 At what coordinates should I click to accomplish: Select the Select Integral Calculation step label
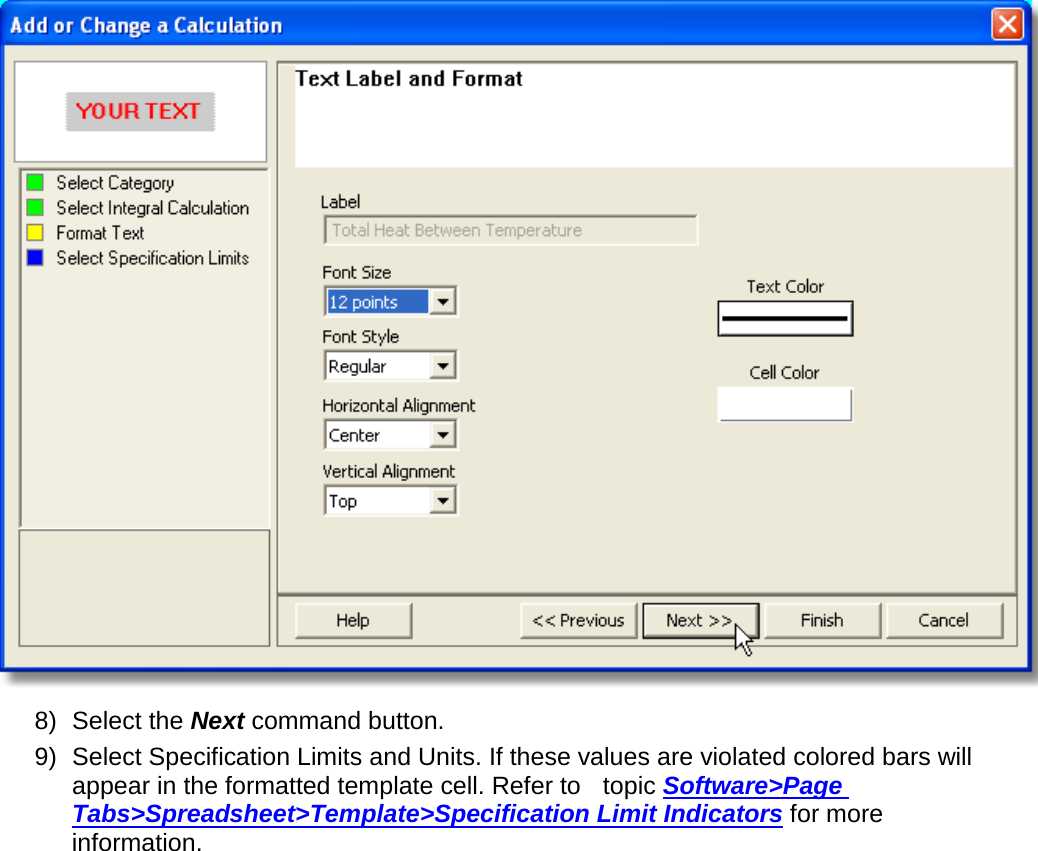tap(153, 208)
